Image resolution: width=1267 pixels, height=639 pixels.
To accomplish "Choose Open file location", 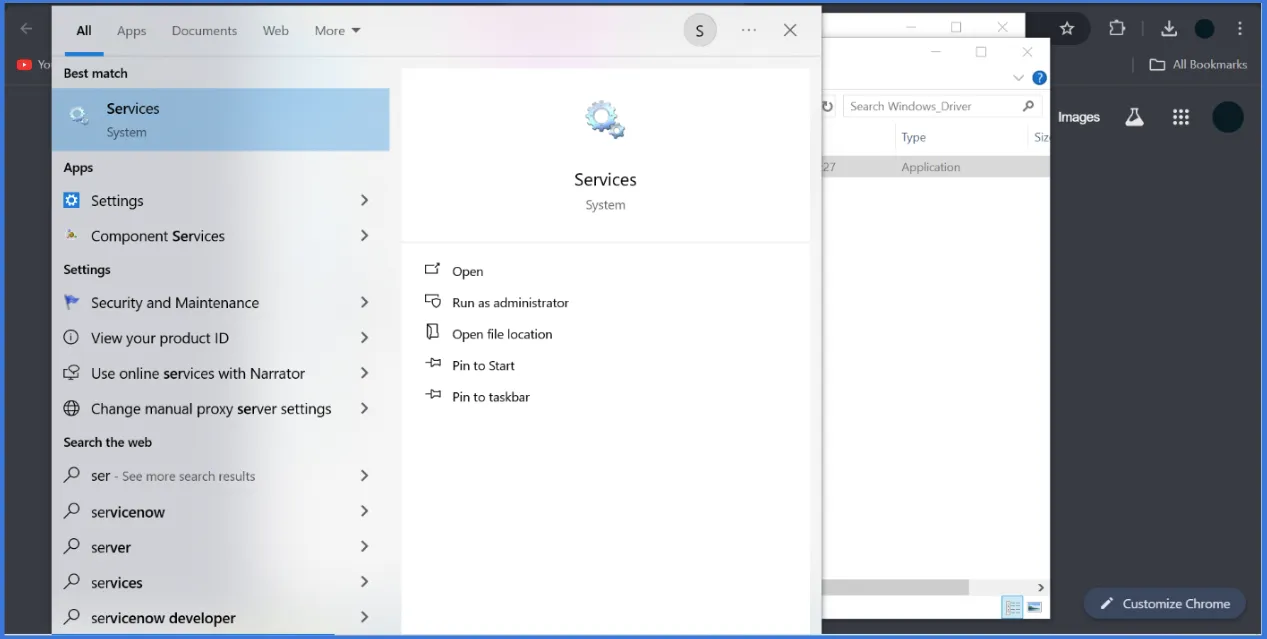I will (x=502, y=334).
